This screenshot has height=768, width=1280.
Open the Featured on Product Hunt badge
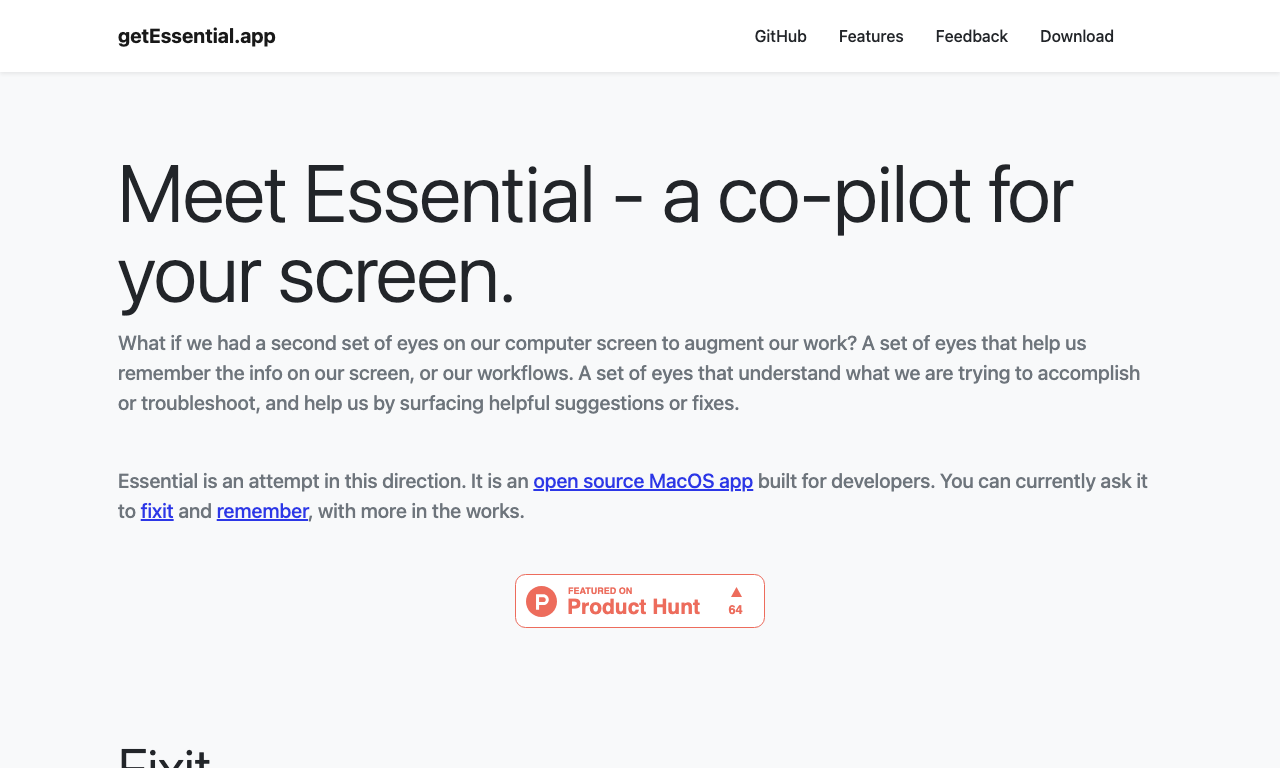click(x=640, y=601)
